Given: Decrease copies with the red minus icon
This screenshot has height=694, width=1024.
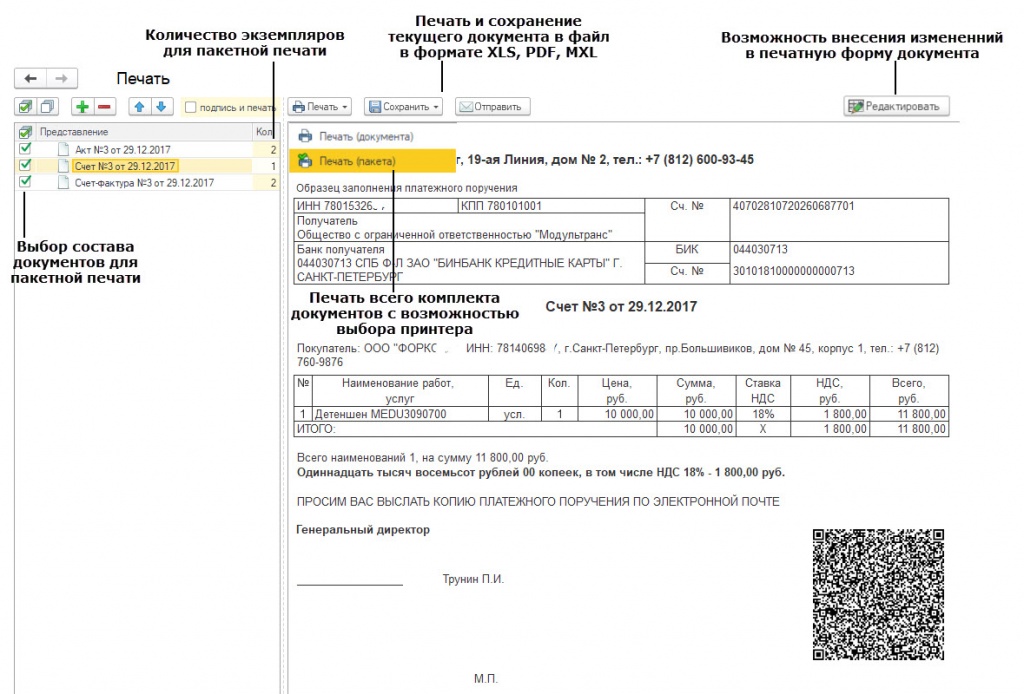Looking at the screenshot, I should click(104, 106).
